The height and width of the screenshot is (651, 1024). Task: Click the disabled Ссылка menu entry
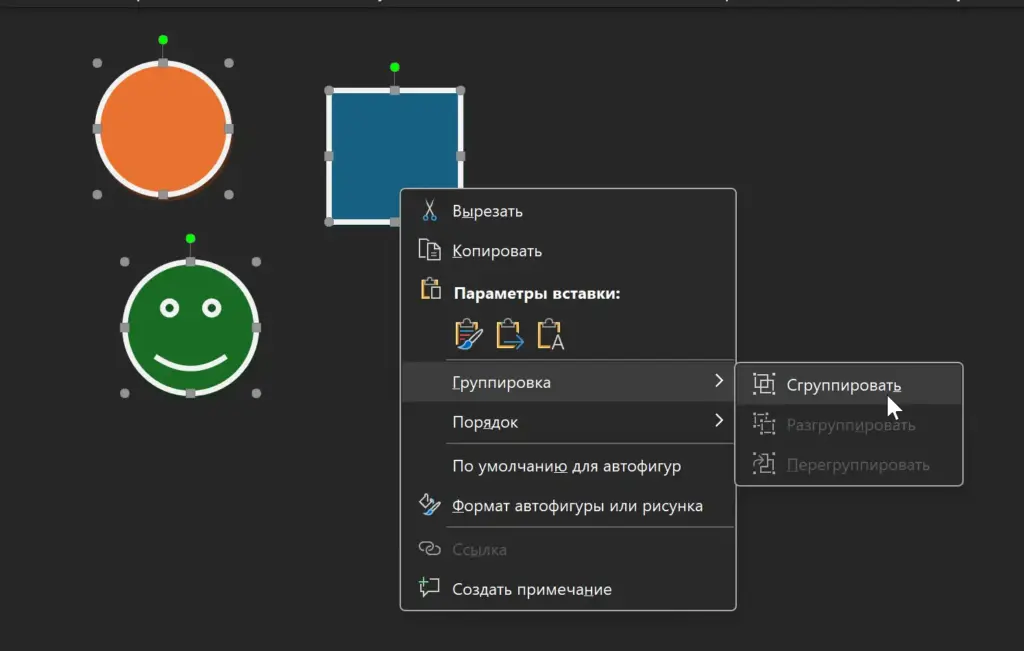click(568, 550)
